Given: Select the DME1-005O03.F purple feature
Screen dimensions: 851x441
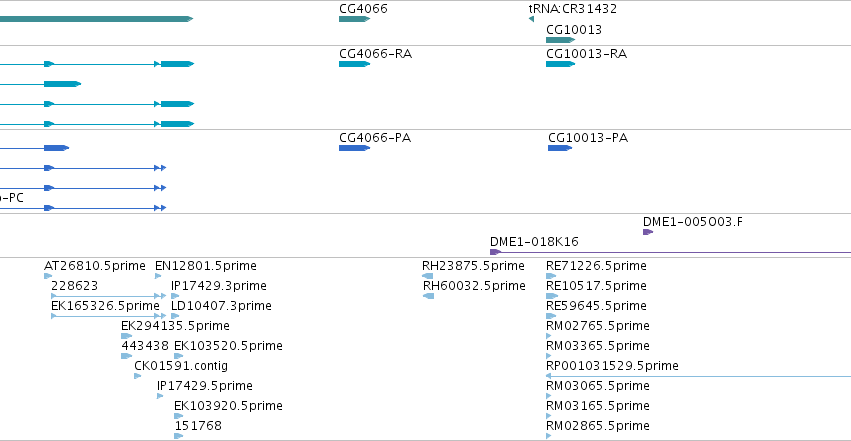Looking at the screenshot, I should pos(647,232).
